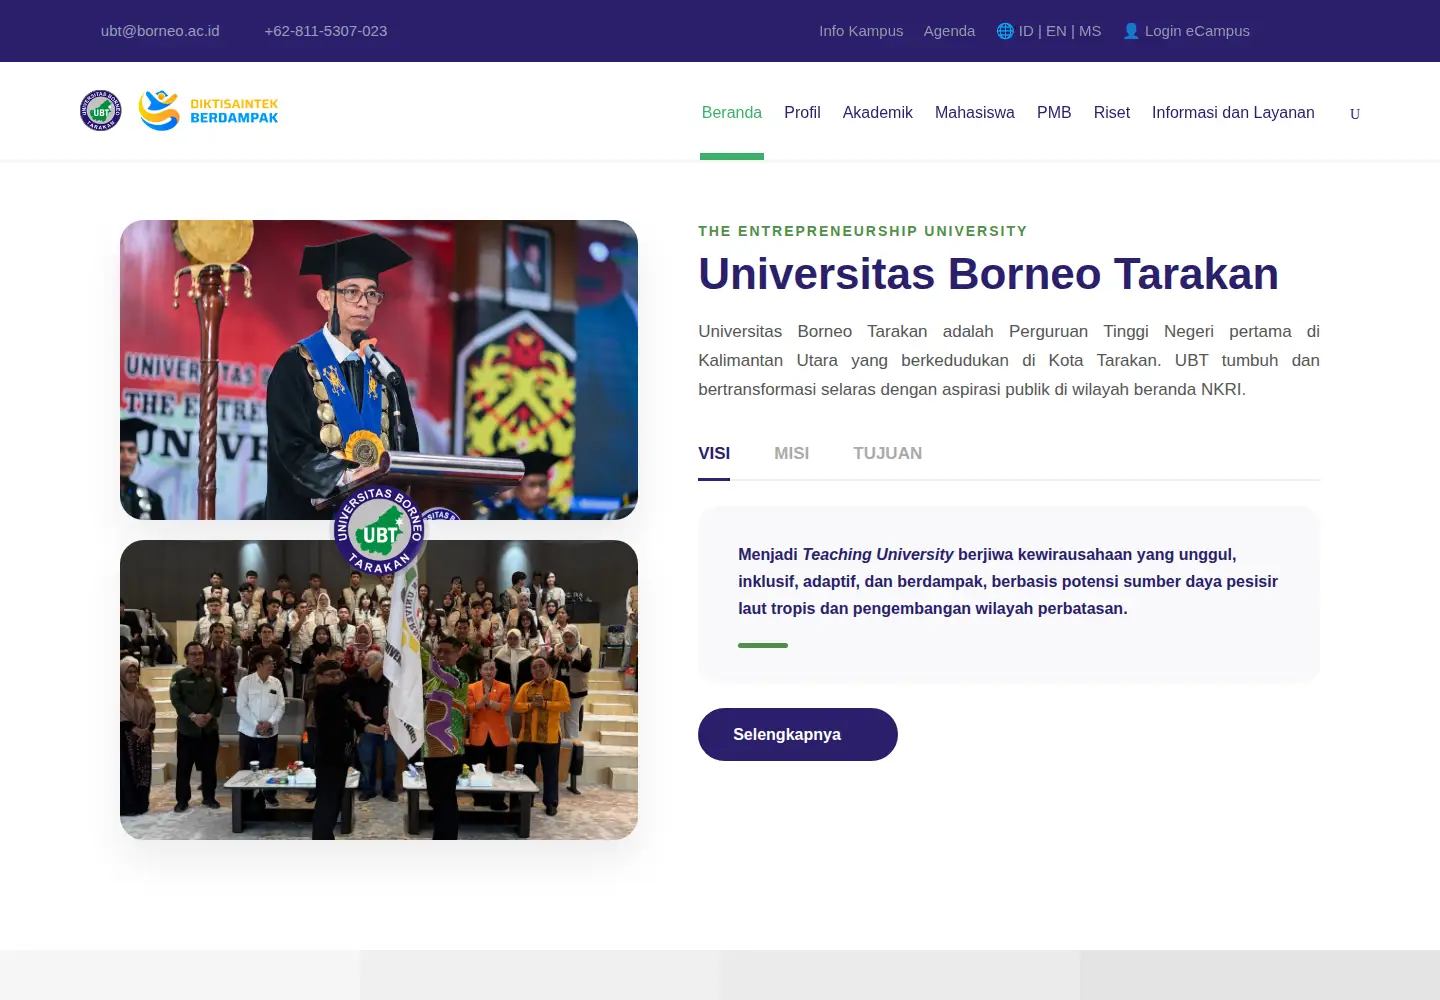Open the Agenda link

coord(949,31)
